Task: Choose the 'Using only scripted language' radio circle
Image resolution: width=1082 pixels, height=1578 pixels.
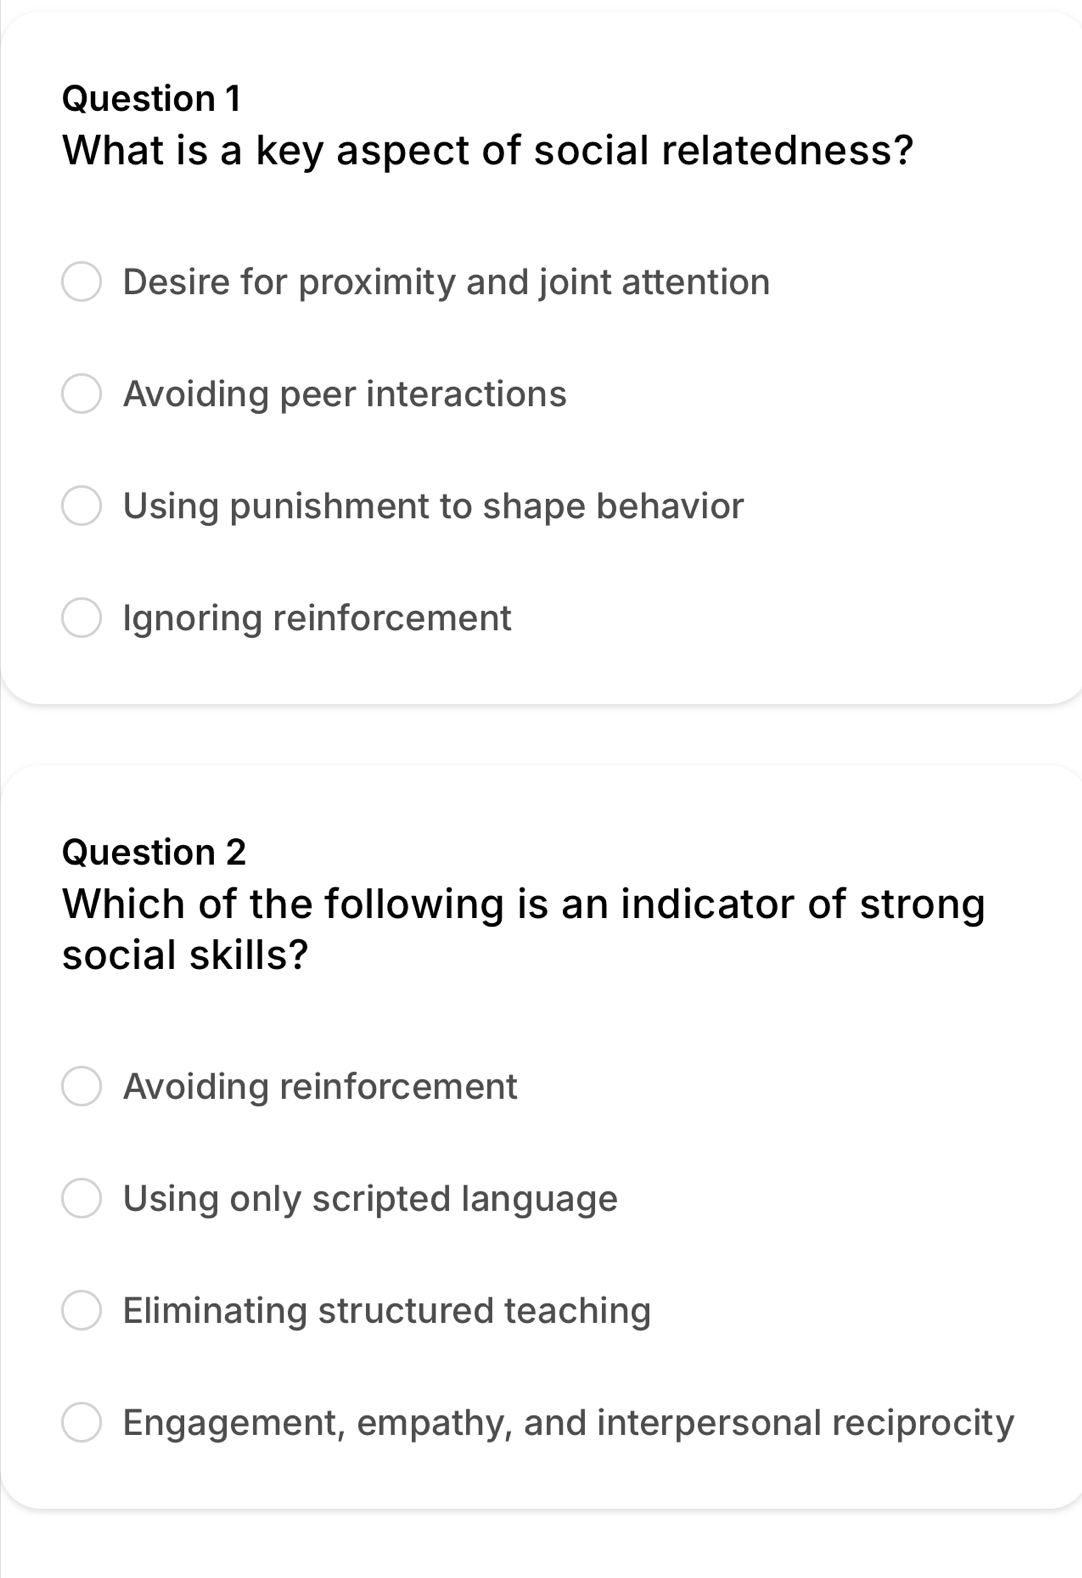Action: pyautogui.click(x=82, y=1198)
